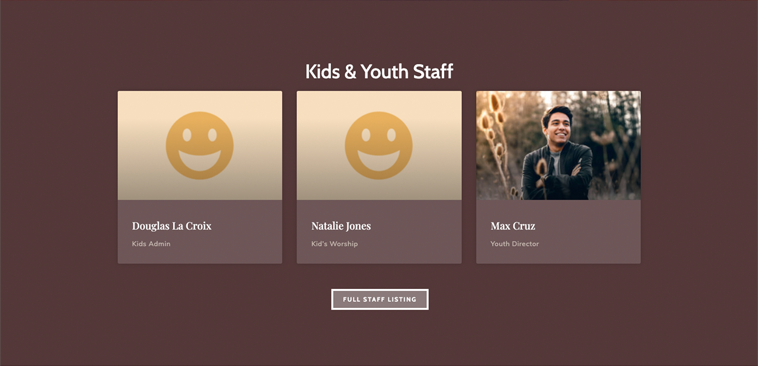This screenshot has height=366, width=758.
Task: Click the ampersand in the section heading
Action: pyautogui.click(x=350, y=72)
